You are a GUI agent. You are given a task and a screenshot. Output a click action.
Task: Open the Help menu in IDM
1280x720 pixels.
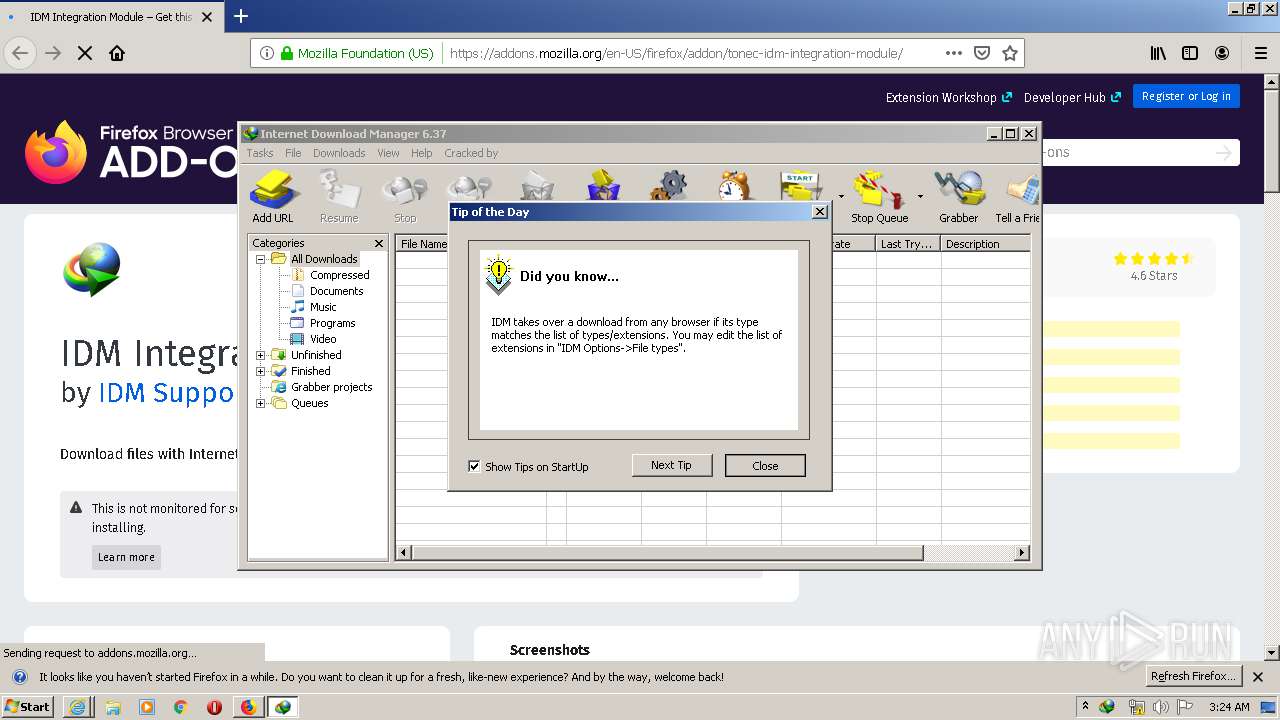422,153
